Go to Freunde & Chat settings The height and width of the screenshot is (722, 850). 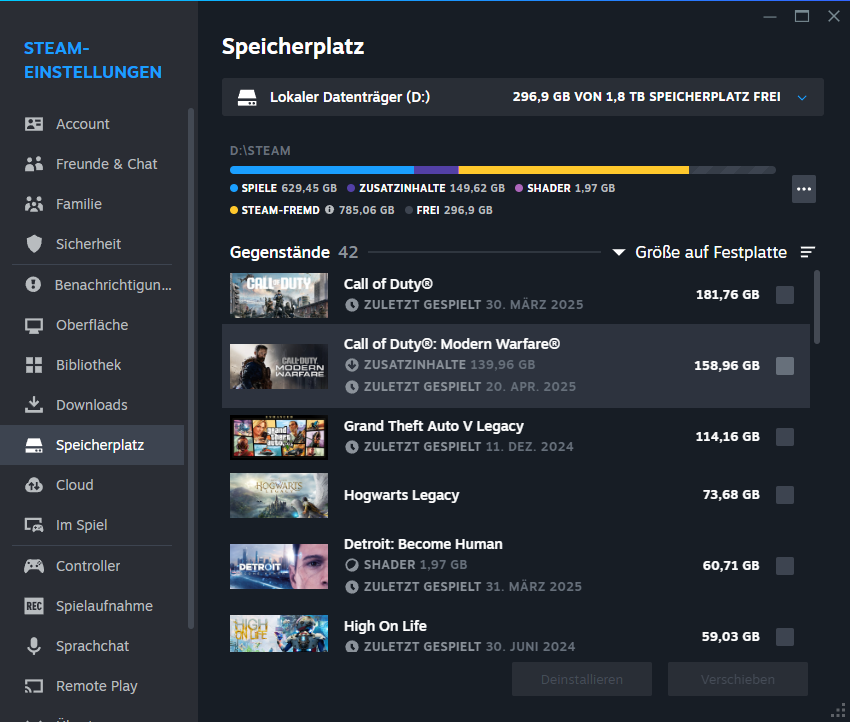[x=92, y=164]
